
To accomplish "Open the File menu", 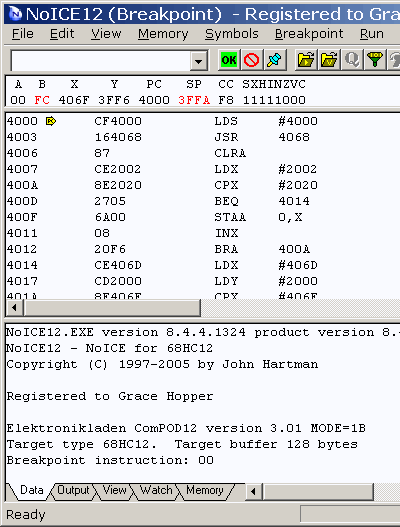I will [23, 34].
